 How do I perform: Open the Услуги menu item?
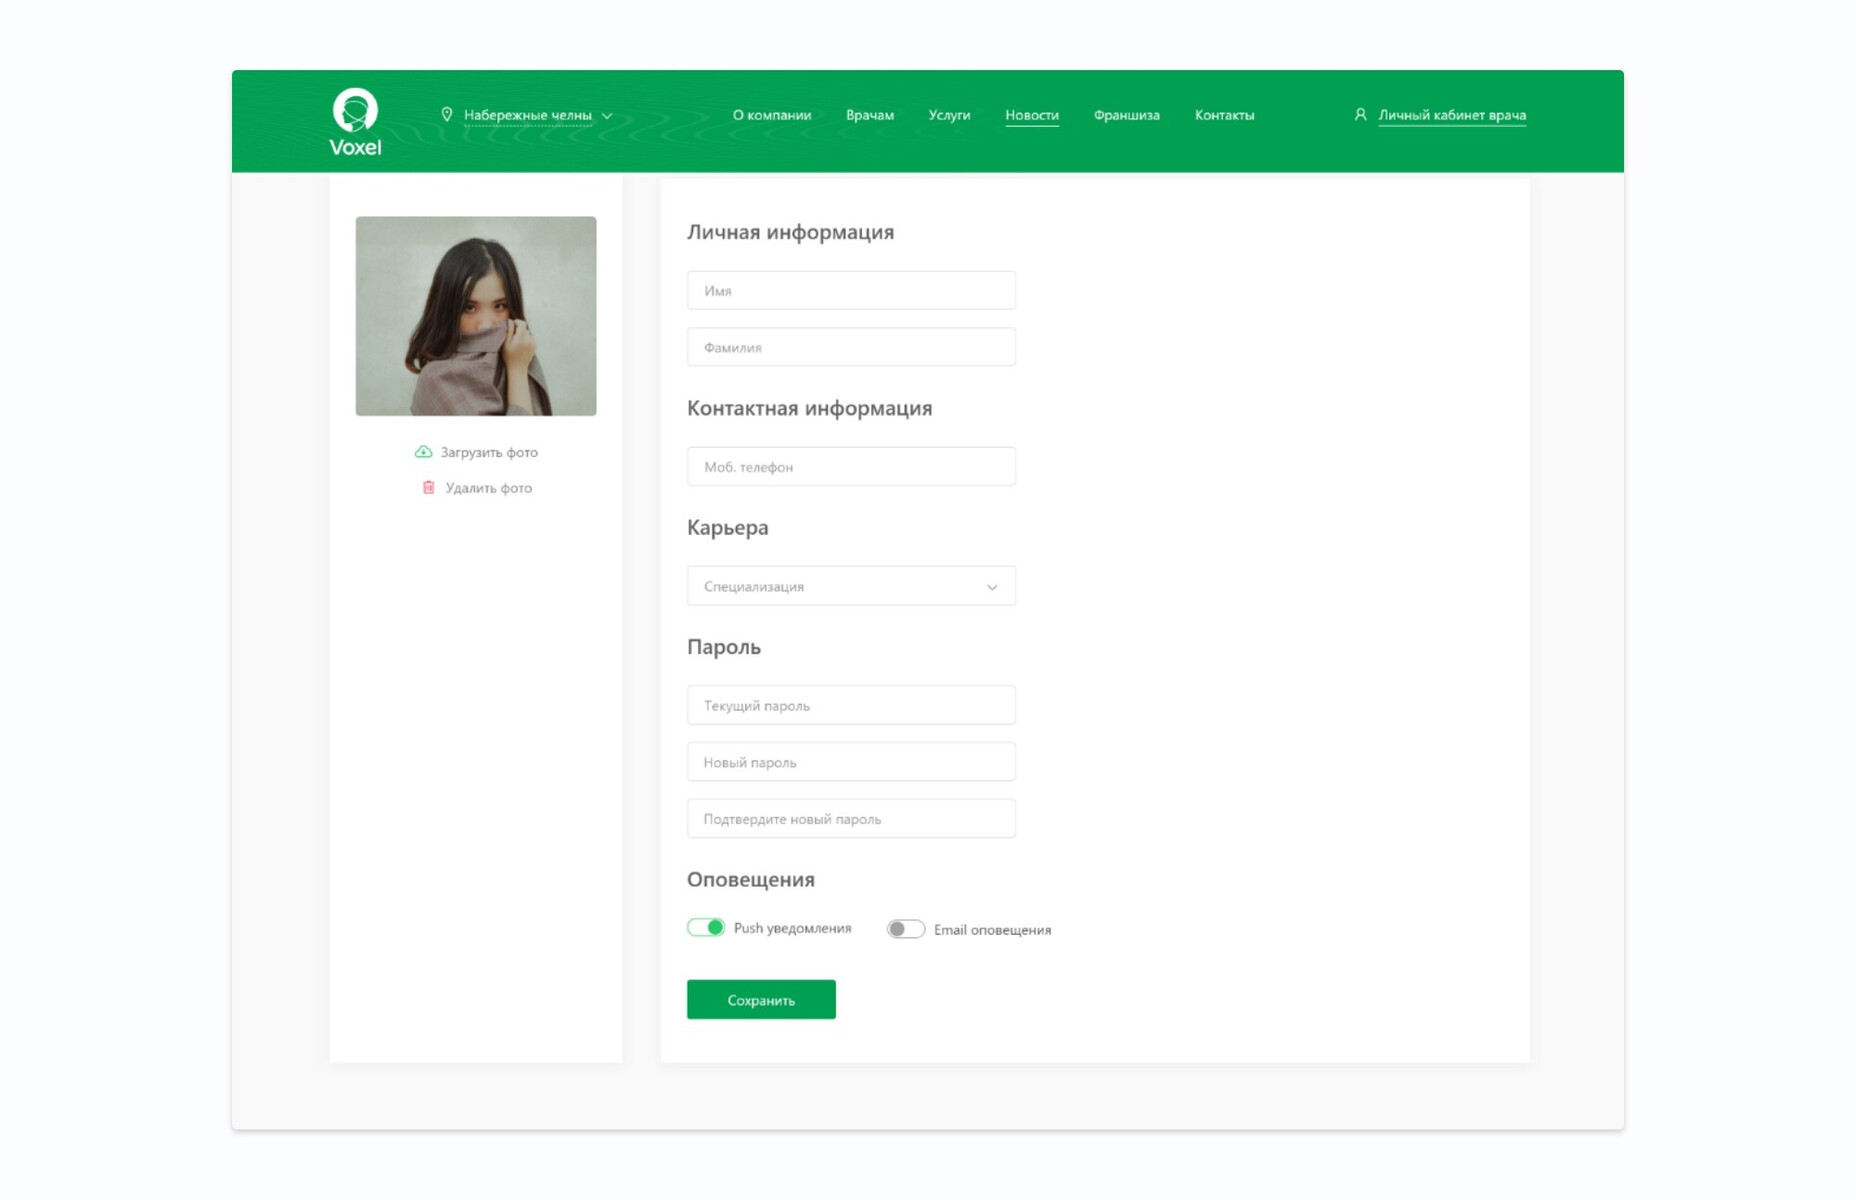pos(949,115)
